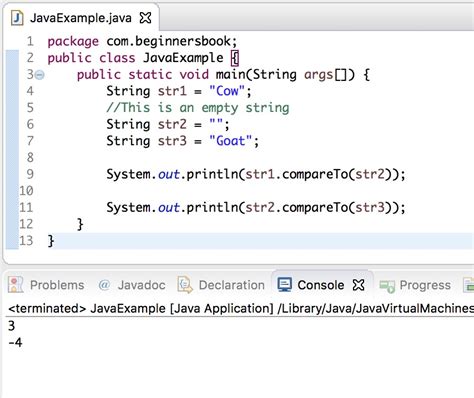The width and height of the screenshot is (474, 398).
Task: Click the package keyword on line 1
Action: click(73, 42)
